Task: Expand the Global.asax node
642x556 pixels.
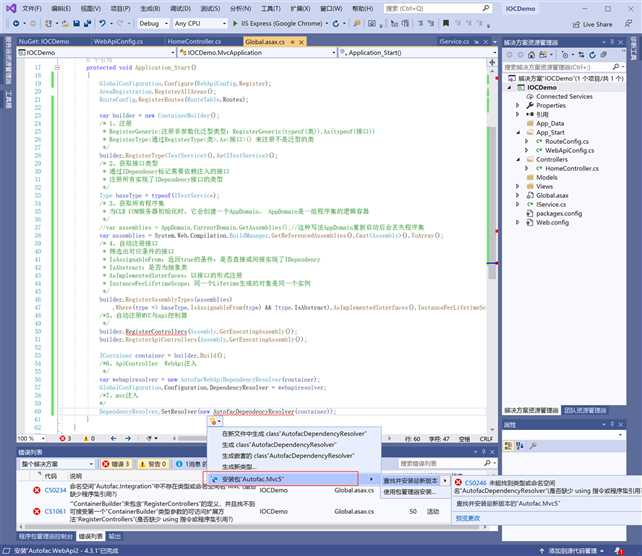Action: pyautogui.click(x=518, y=196)
